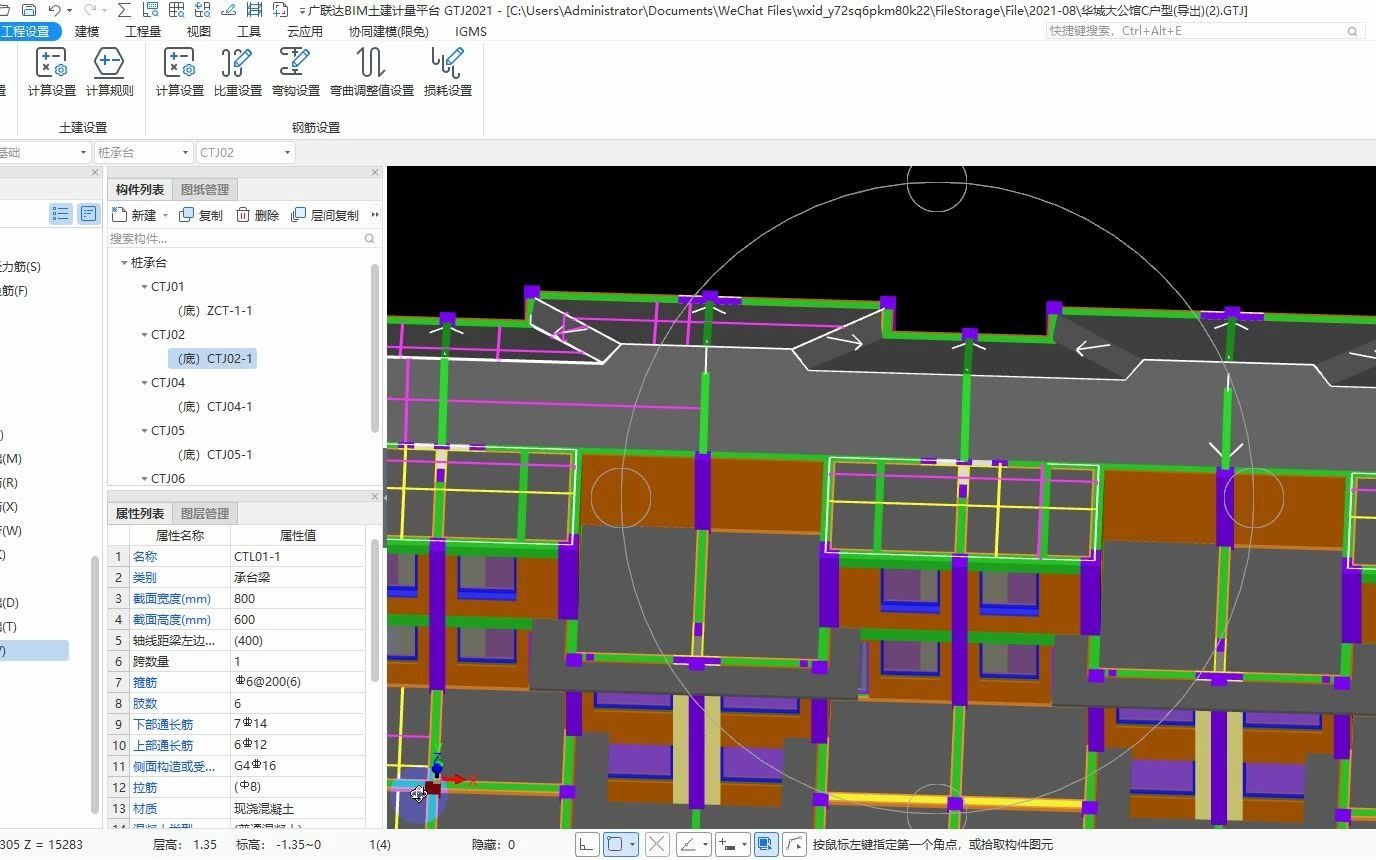Toggle the list view button in navigation panel

pyautogui.click(x=61, y=214)
